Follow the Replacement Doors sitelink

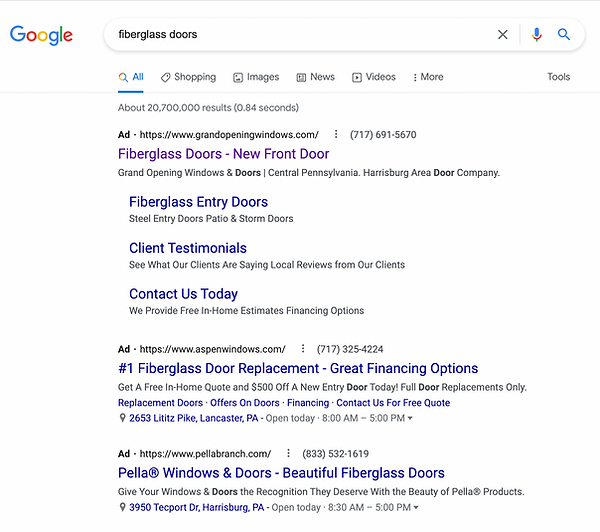(x=160, y=403)
